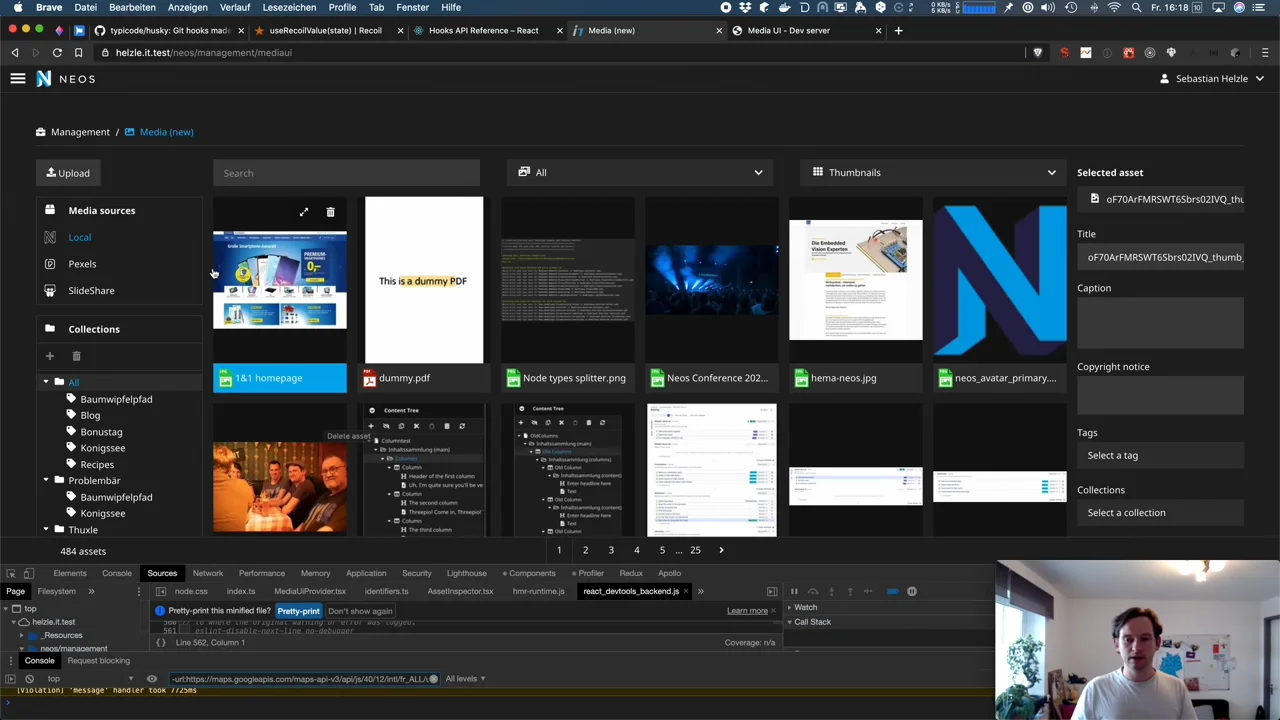Toggle 'Pause on exceptions' debugger icon
Viewport: 1280px width, 720px height.
coord(911,591)
